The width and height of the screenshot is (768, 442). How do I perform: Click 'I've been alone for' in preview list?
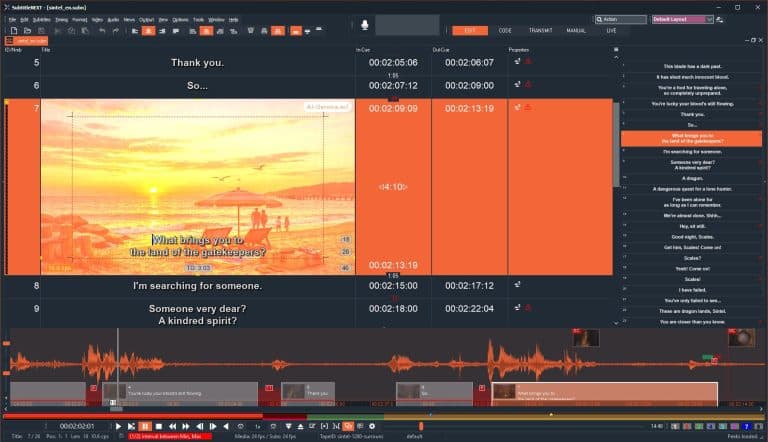point(692,199)
